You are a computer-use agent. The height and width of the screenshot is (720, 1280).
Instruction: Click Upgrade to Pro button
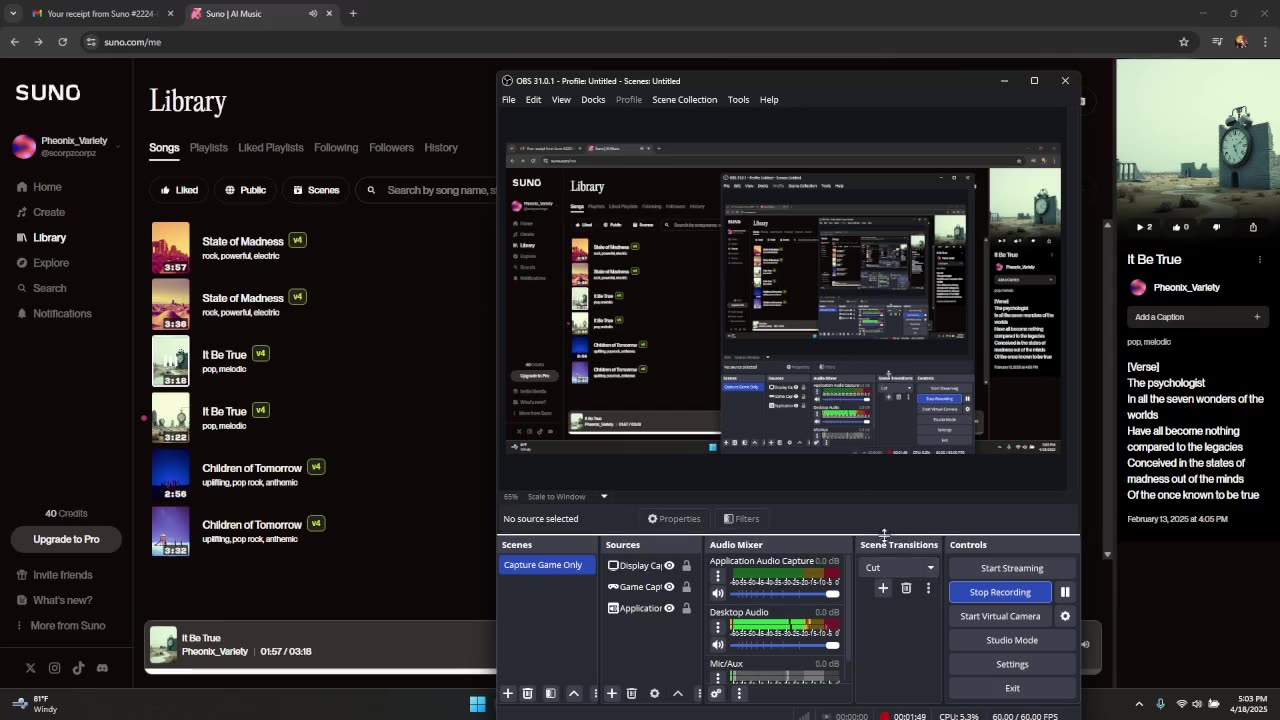click(66, 539)
